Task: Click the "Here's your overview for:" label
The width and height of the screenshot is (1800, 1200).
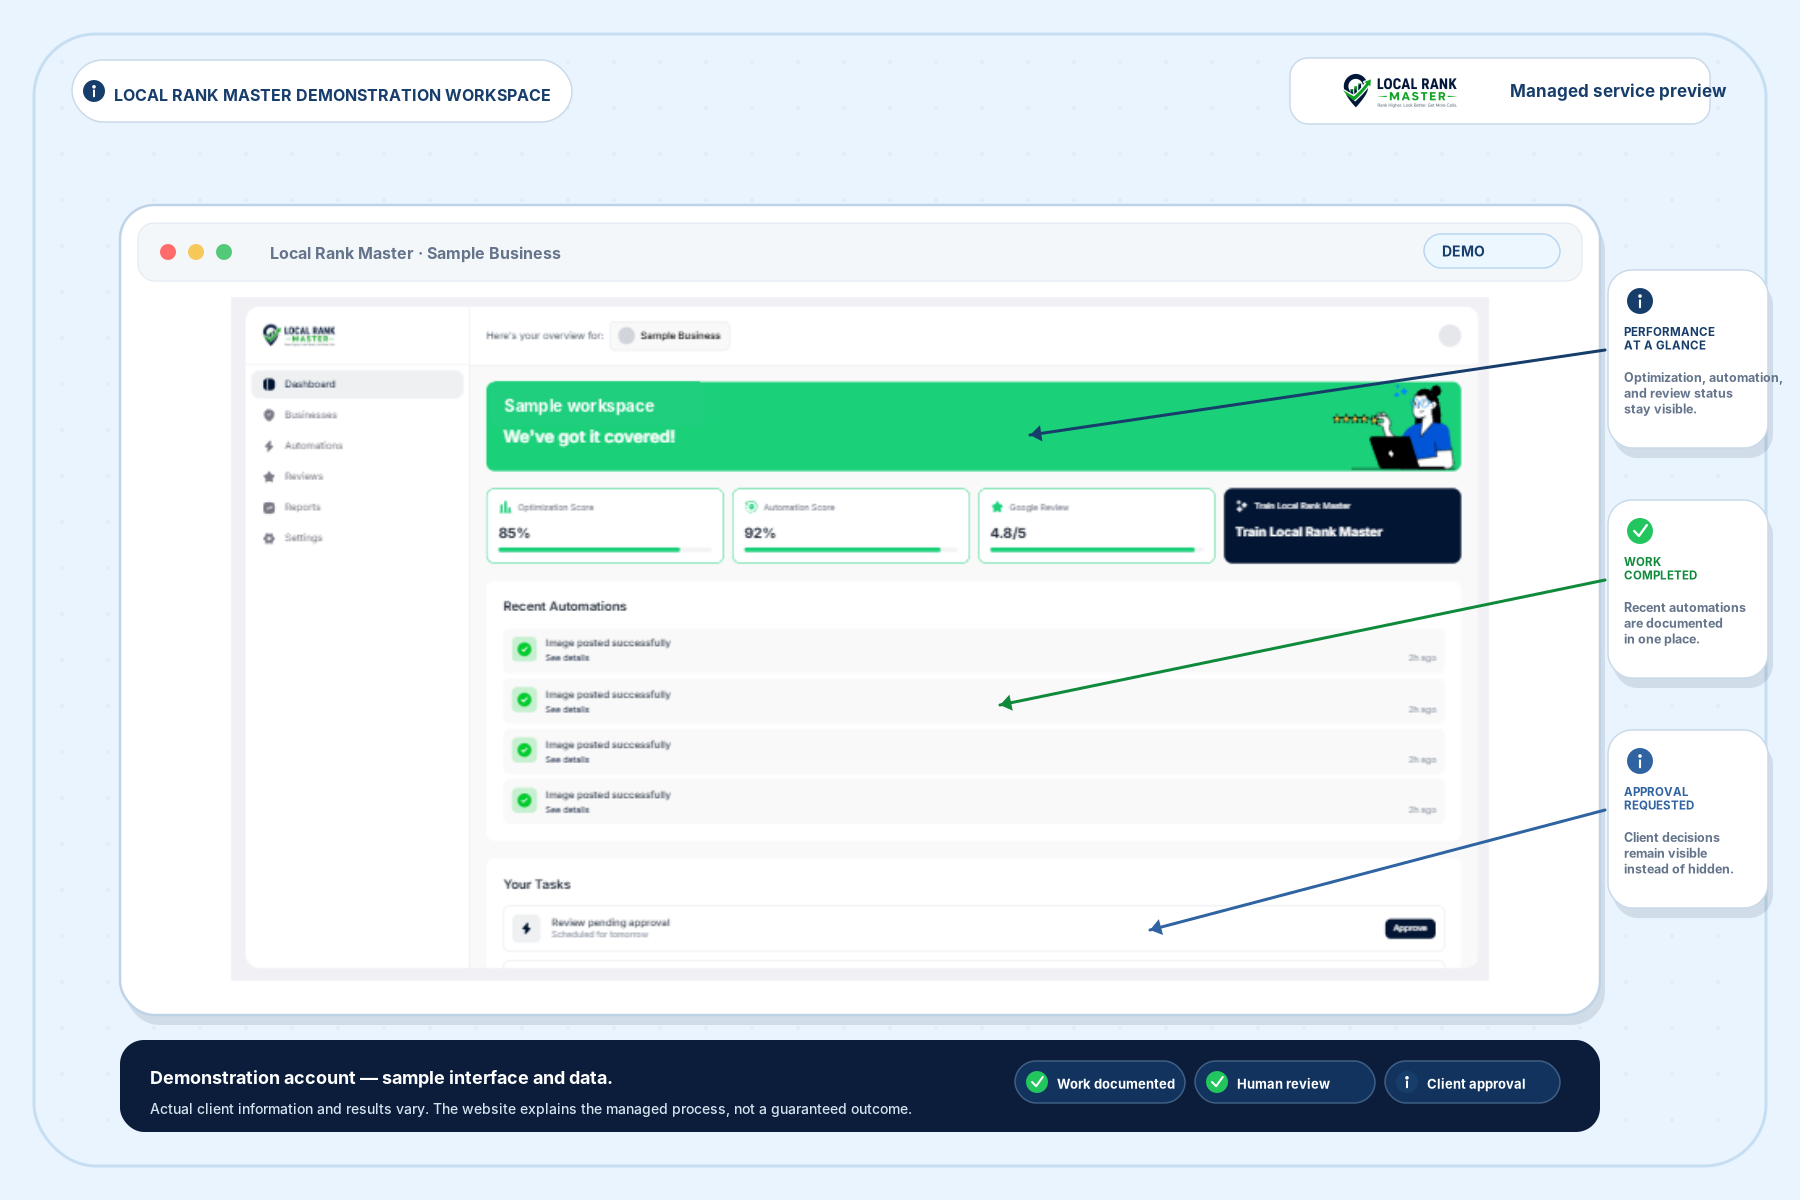Action: pos(544,336)
